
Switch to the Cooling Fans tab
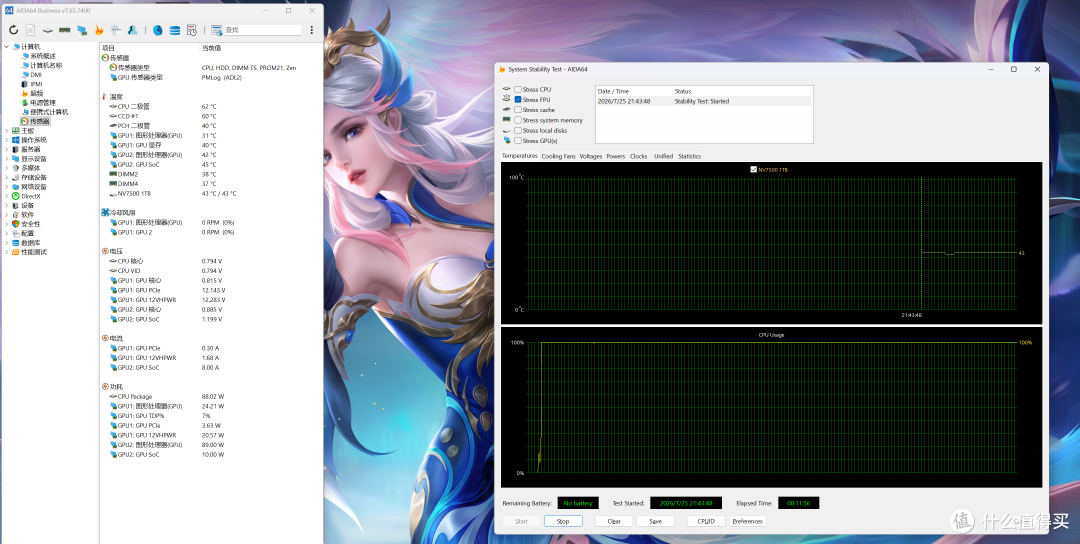click(x=558, y=156)
